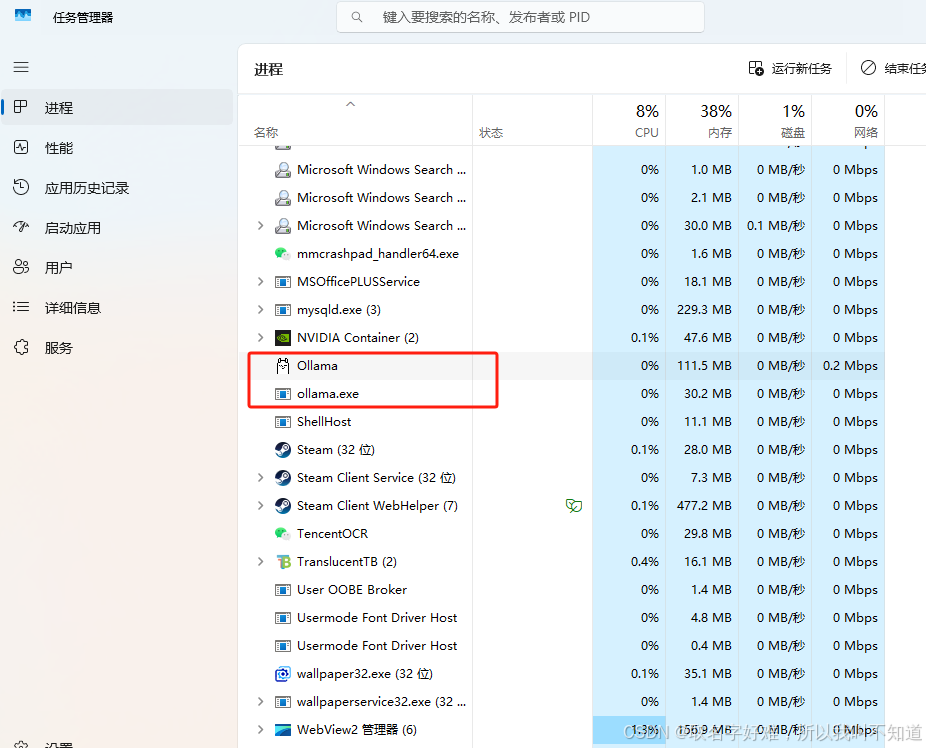Screen dimensions: 926x748
Task: Open the 用户 tab
Action: point(117,267)
